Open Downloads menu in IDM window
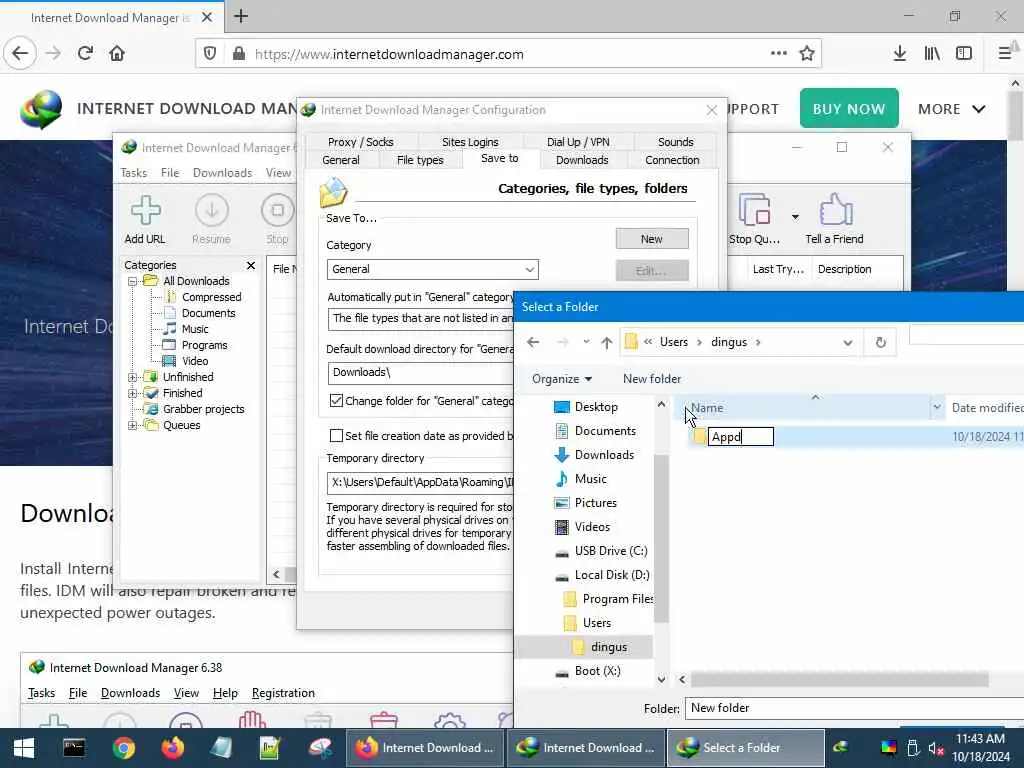 point(222,172)
